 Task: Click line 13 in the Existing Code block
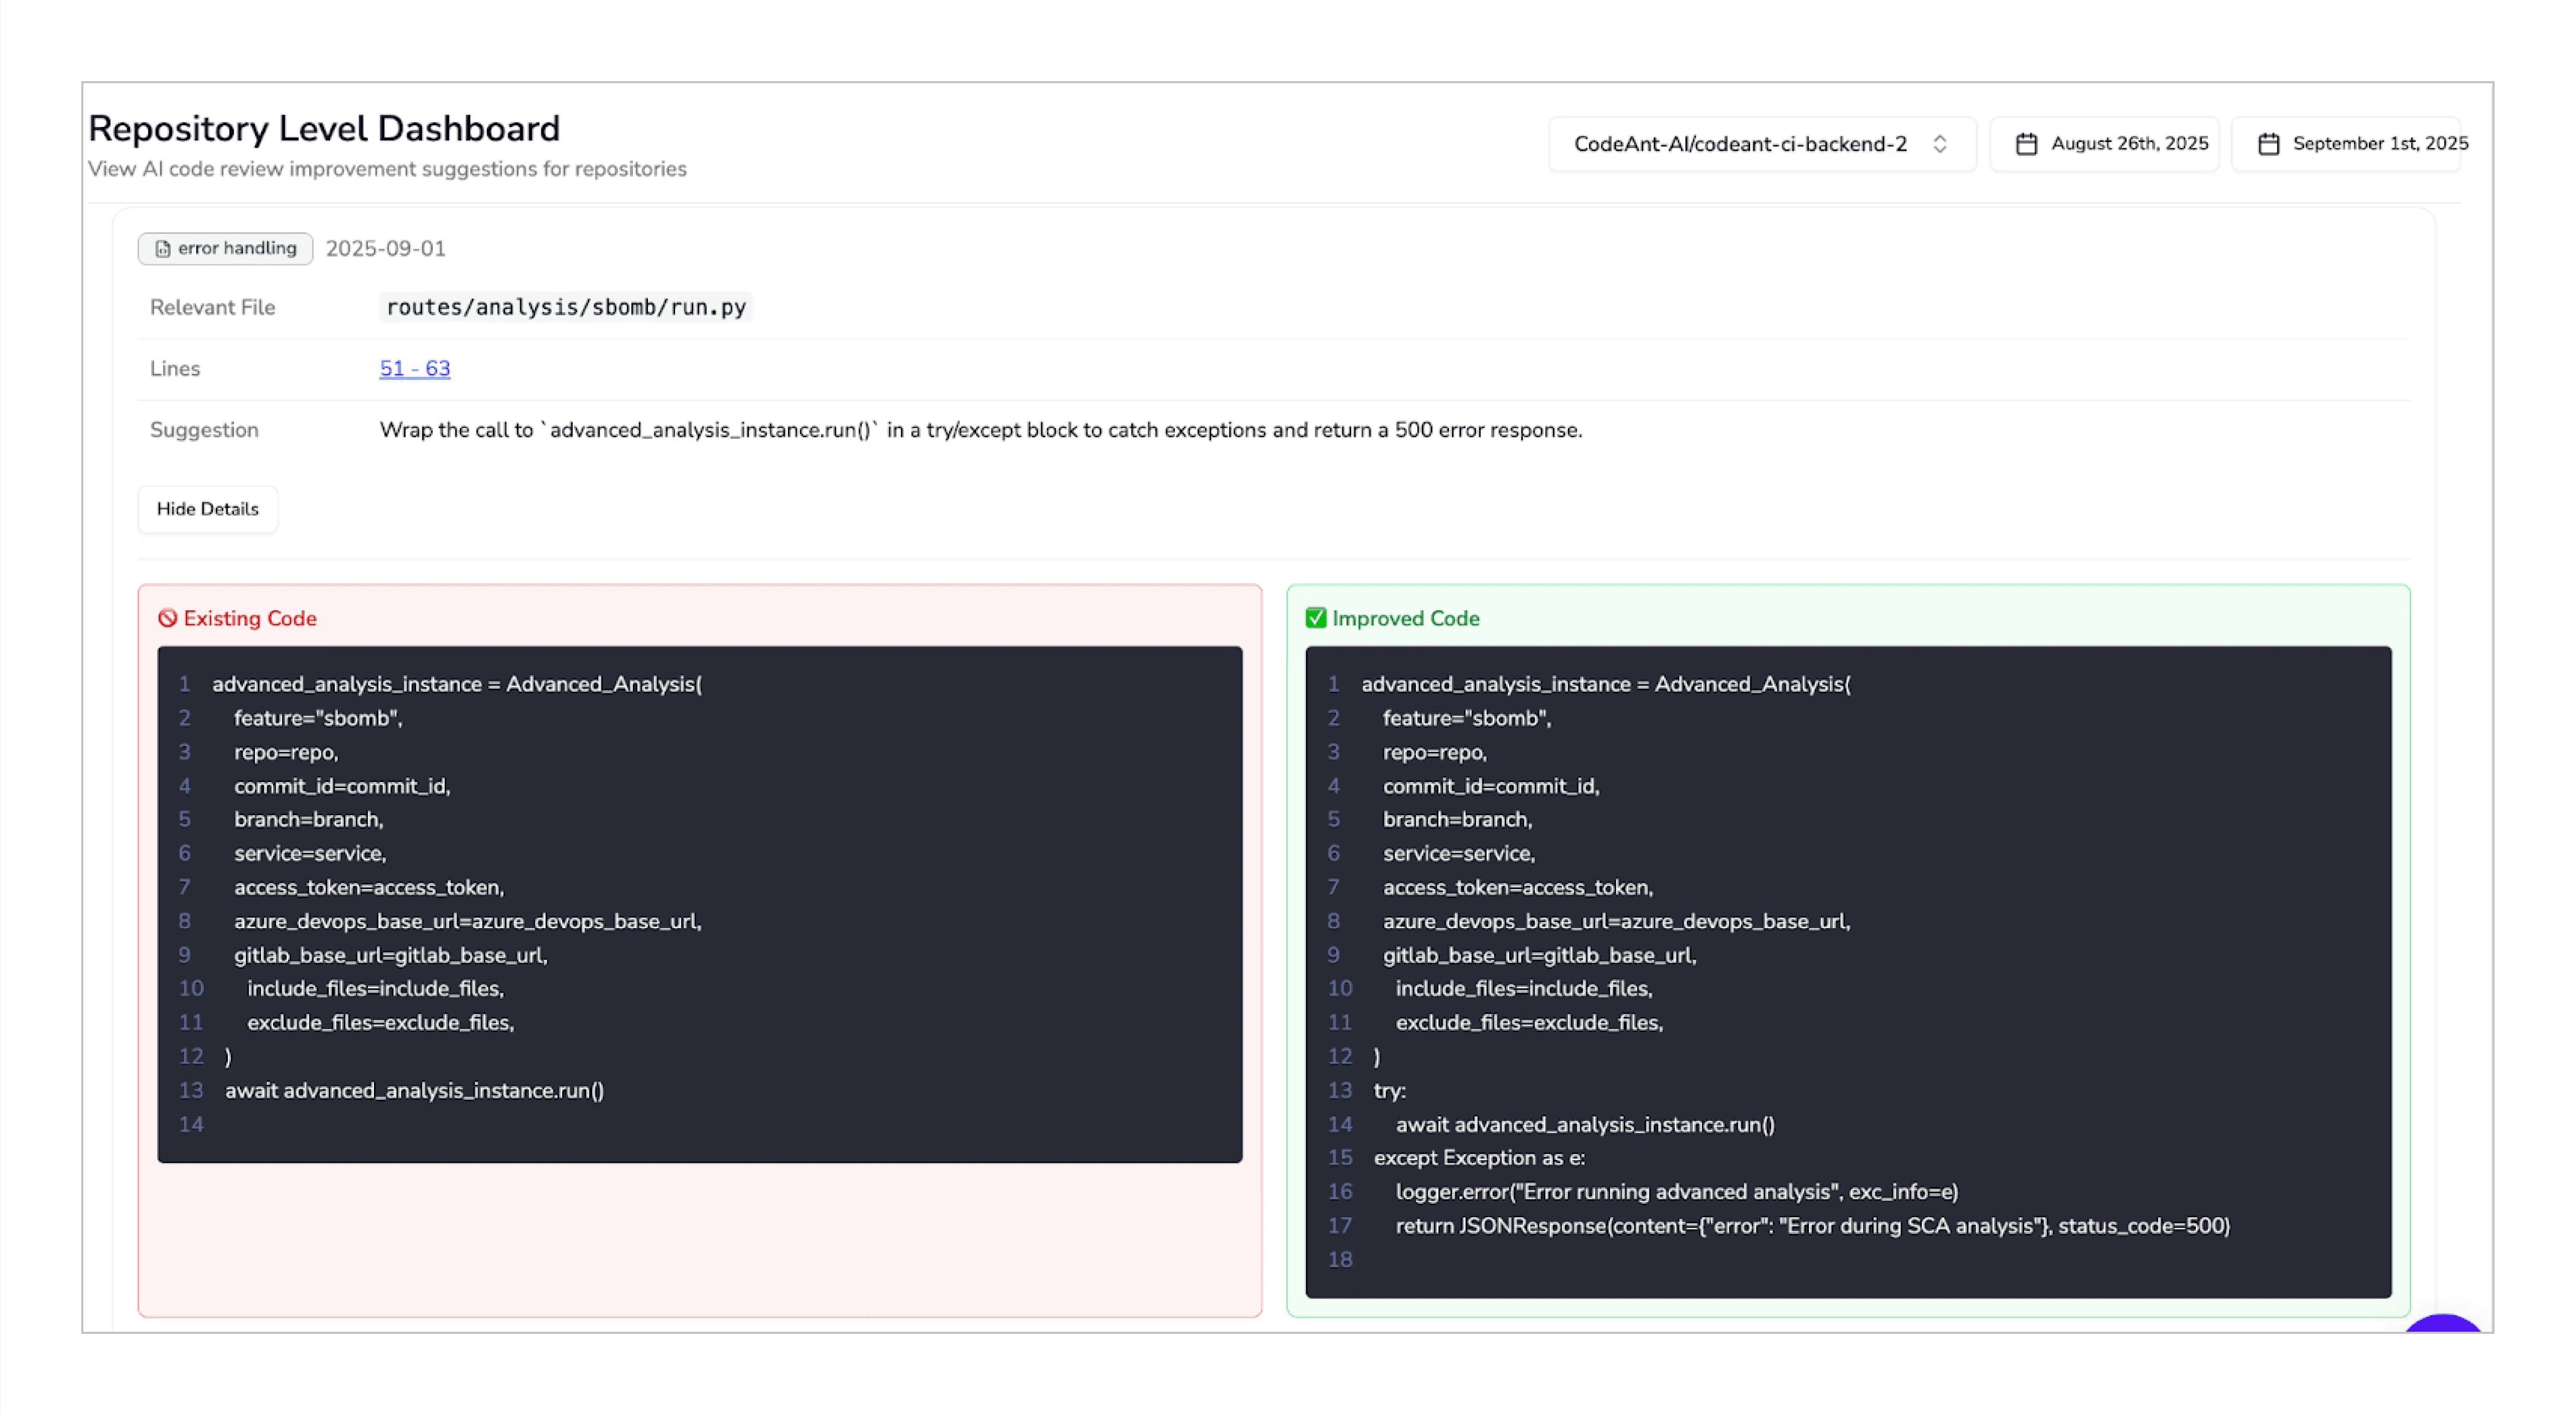click(414, 1090)
